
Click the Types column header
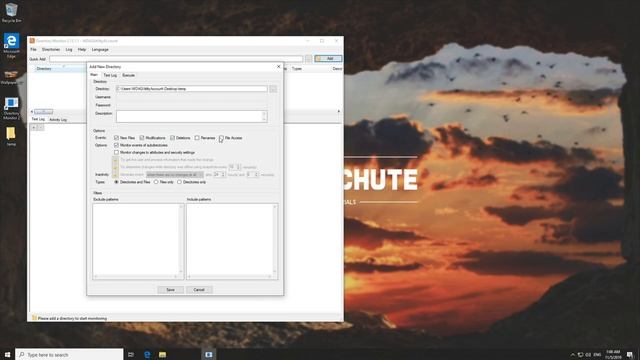pos(297,69)
